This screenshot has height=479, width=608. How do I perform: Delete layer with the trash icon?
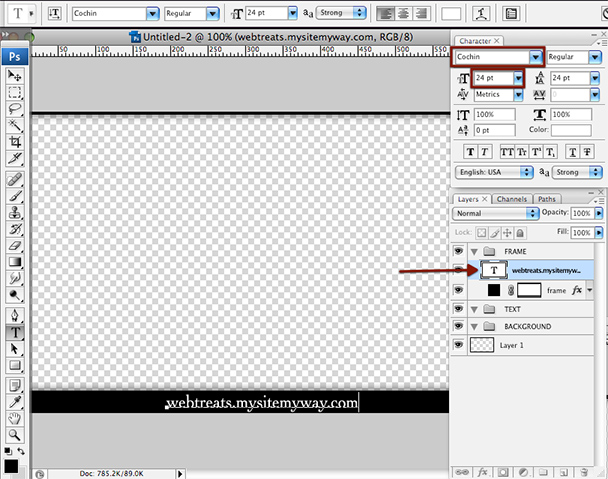pyautogui.click(x=584, y=472)
